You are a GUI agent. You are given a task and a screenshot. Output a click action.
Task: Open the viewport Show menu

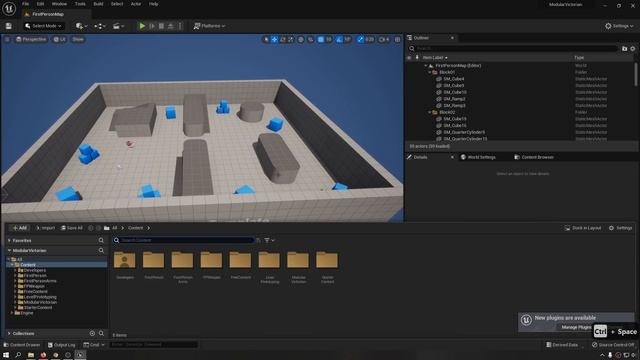78,39
